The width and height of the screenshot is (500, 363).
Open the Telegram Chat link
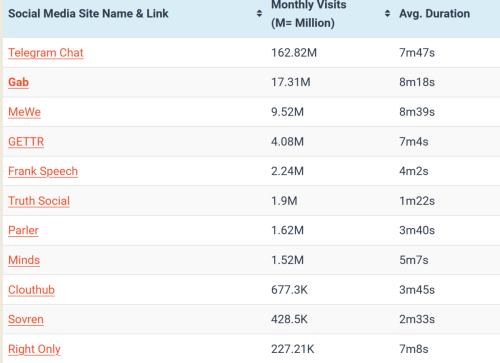[46, 53]
